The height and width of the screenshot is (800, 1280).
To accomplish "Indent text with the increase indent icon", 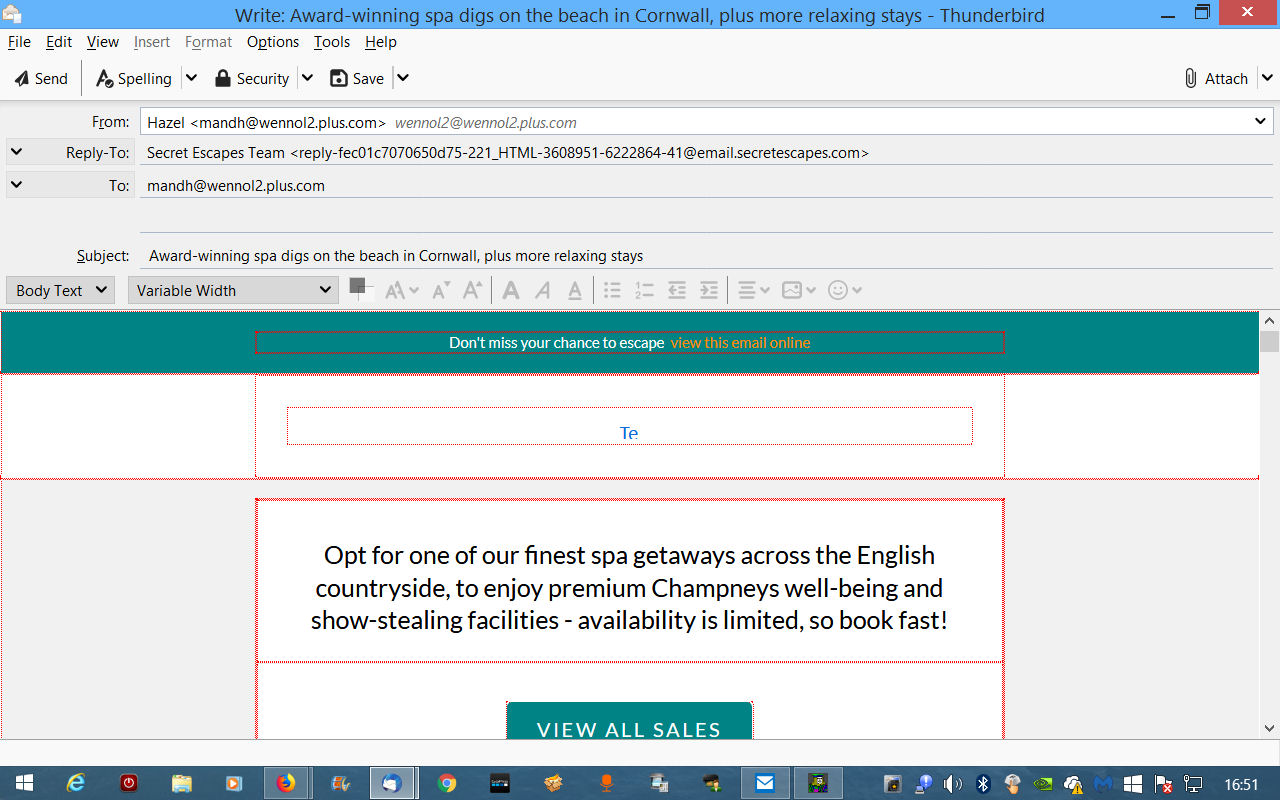I will 709,290.
